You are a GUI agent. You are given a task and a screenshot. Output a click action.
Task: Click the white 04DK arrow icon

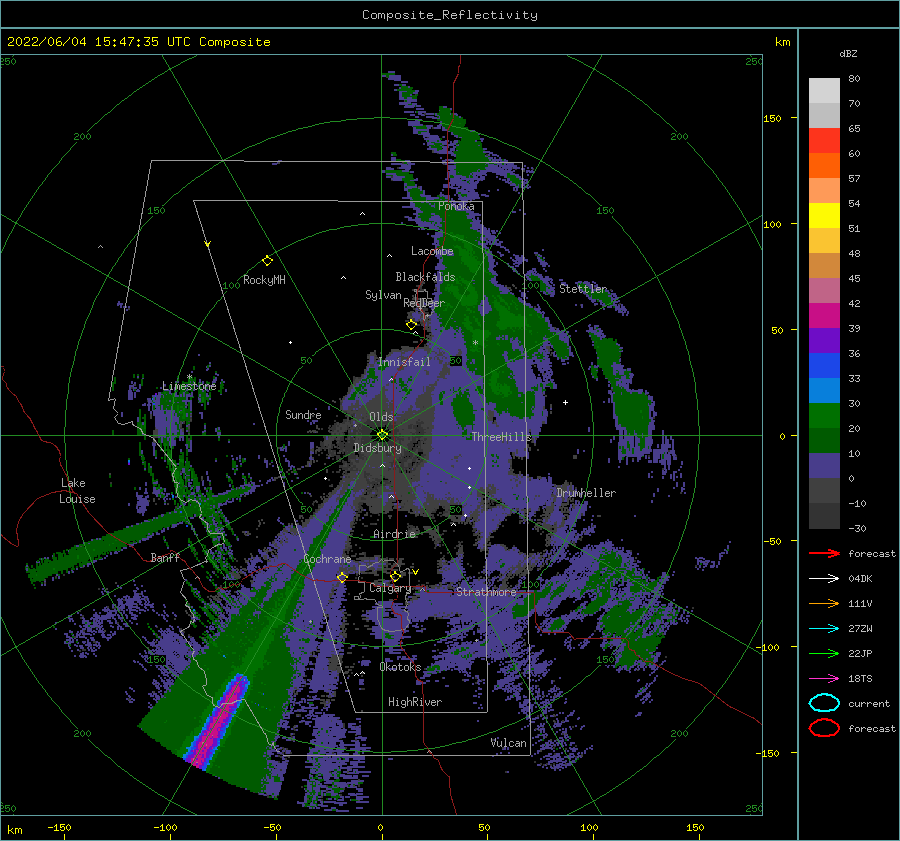(824, 578)
